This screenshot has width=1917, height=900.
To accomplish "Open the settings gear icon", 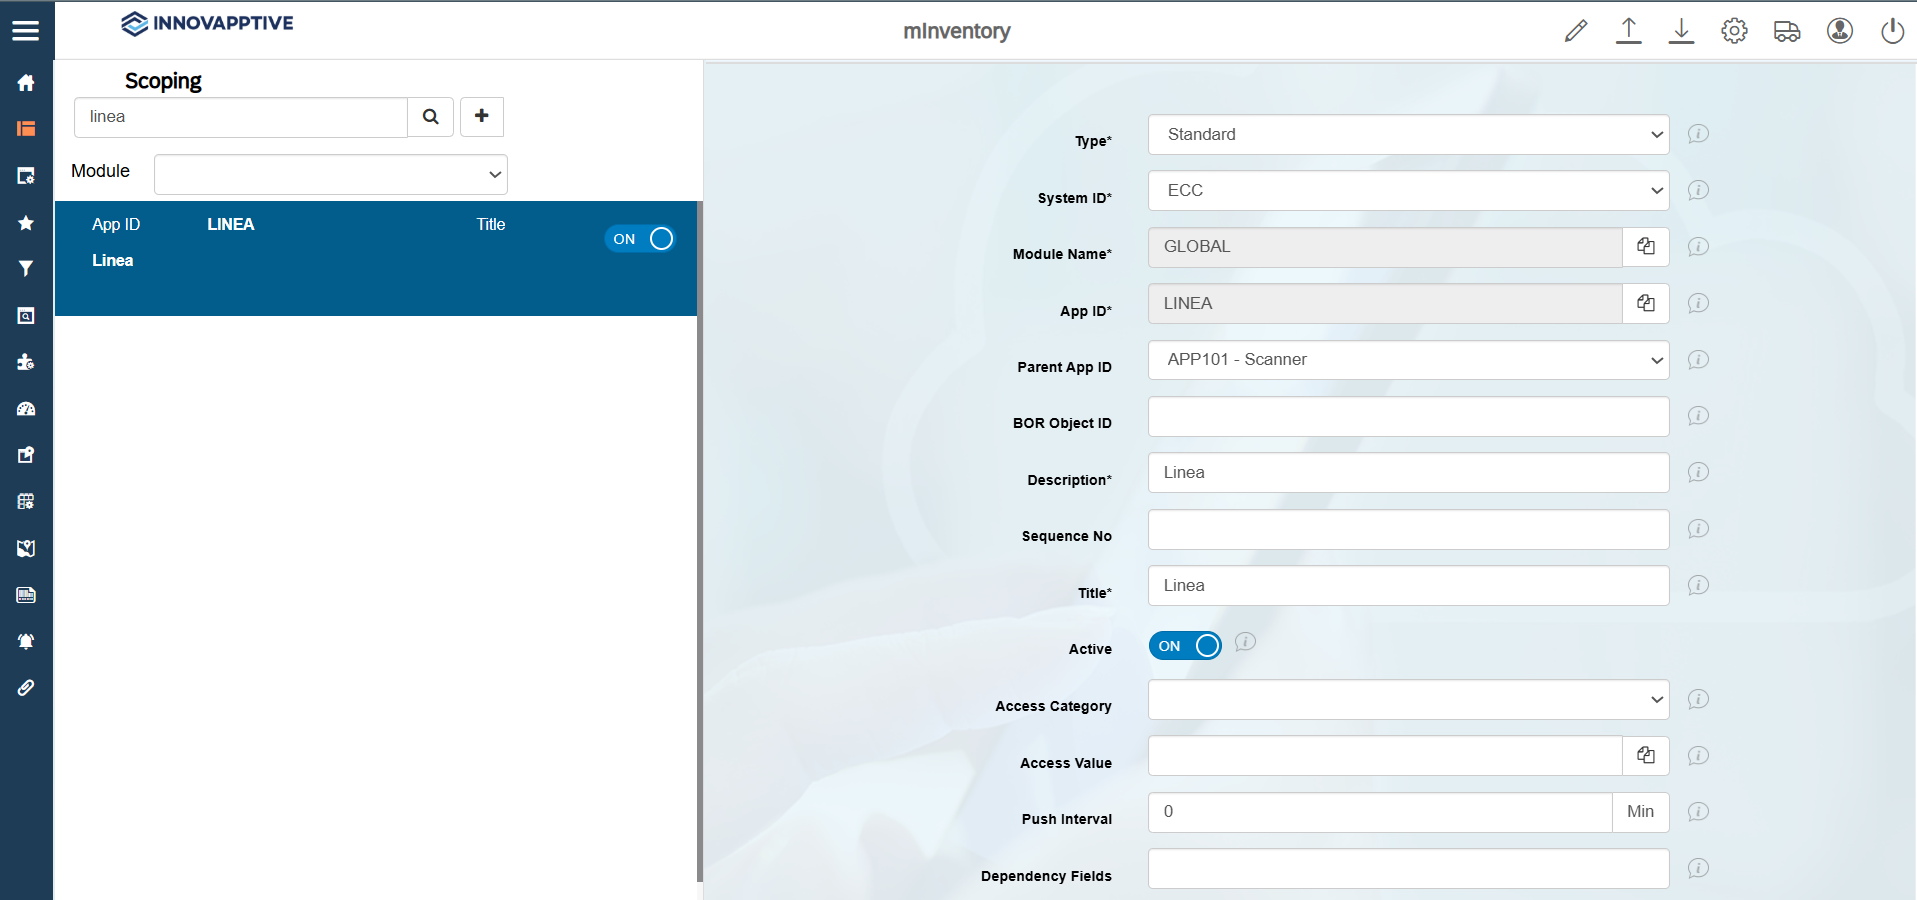I will [1734, 31].
